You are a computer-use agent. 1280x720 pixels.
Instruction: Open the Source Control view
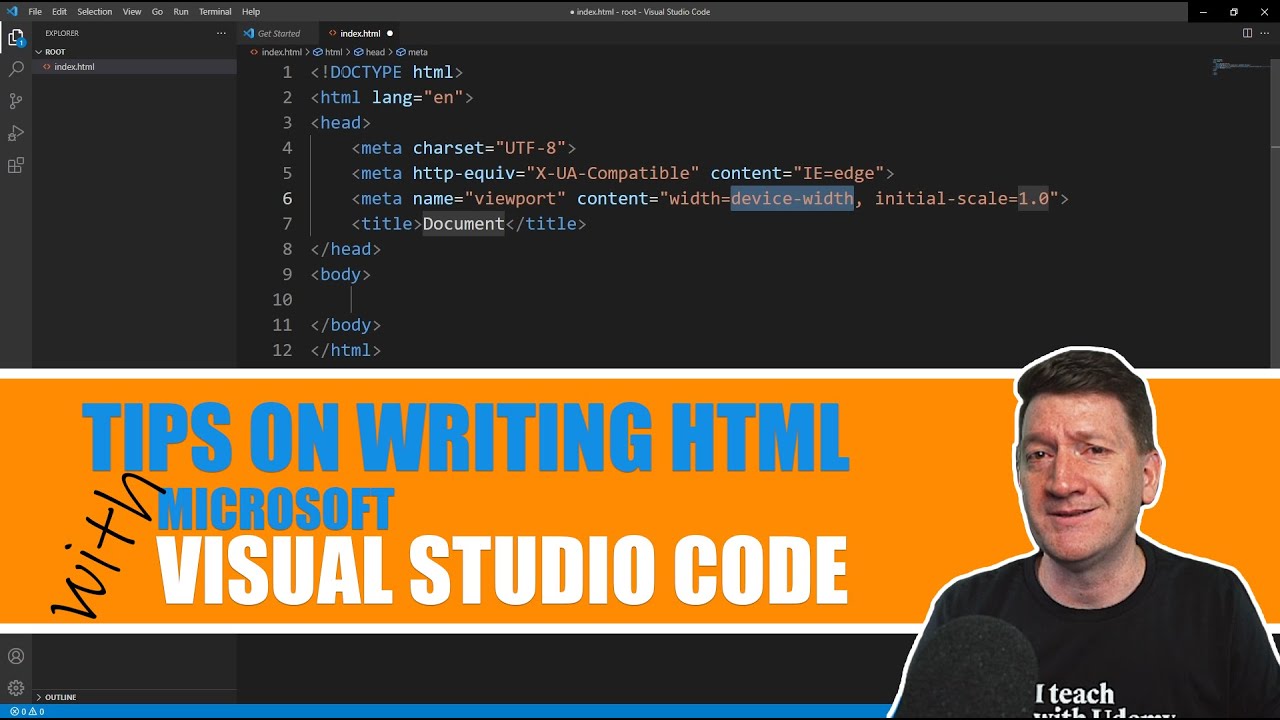[x=16, y=101]
